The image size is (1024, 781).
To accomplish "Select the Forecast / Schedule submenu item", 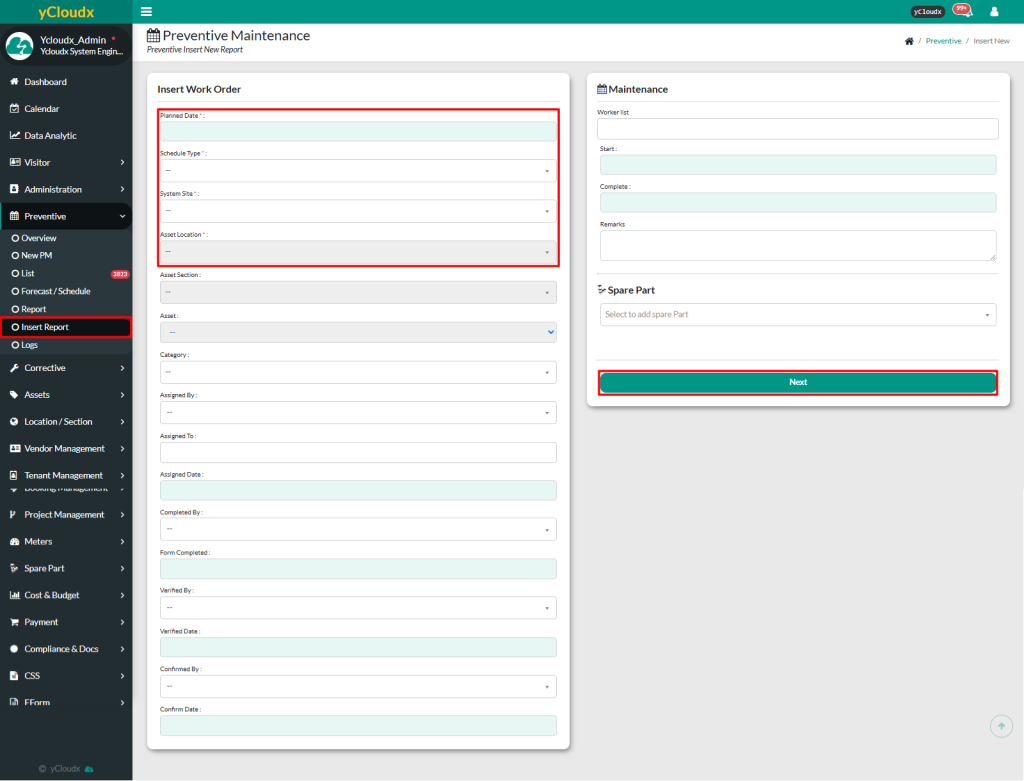I will [x=55, y=291].
